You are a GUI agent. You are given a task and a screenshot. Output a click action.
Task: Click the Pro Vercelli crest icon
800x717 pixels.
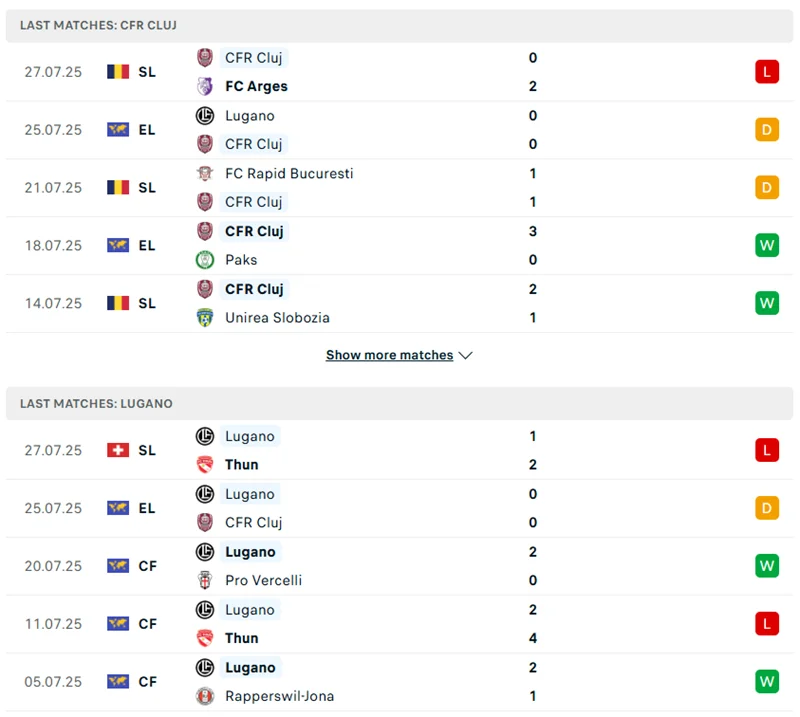205,580
